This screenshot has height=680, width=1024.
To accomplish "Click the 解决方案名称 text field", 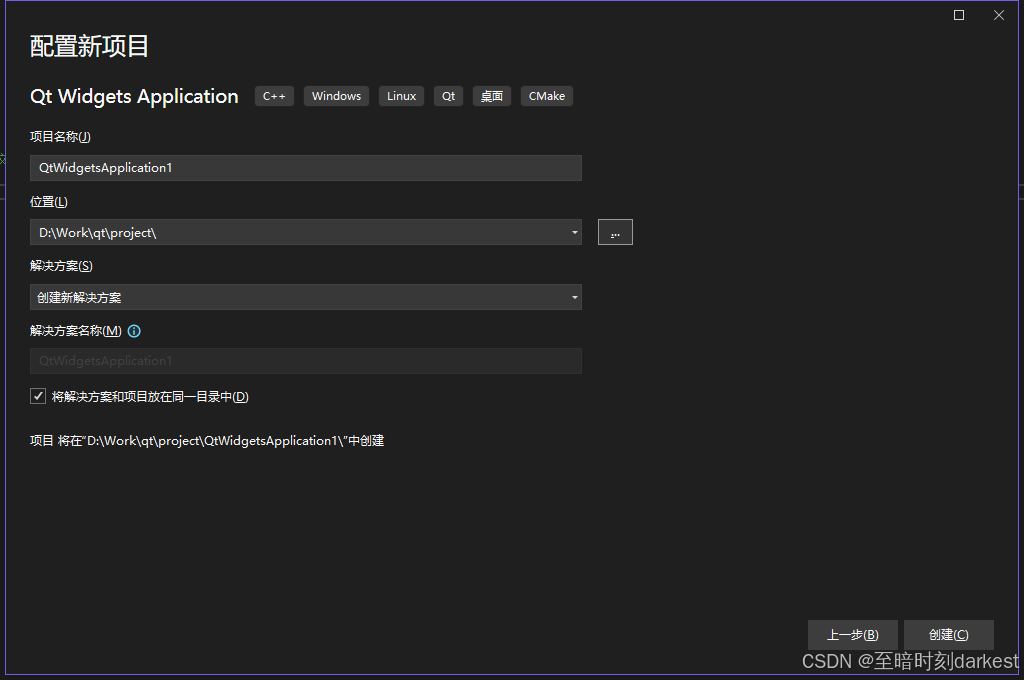I will [x=305, y=361].
